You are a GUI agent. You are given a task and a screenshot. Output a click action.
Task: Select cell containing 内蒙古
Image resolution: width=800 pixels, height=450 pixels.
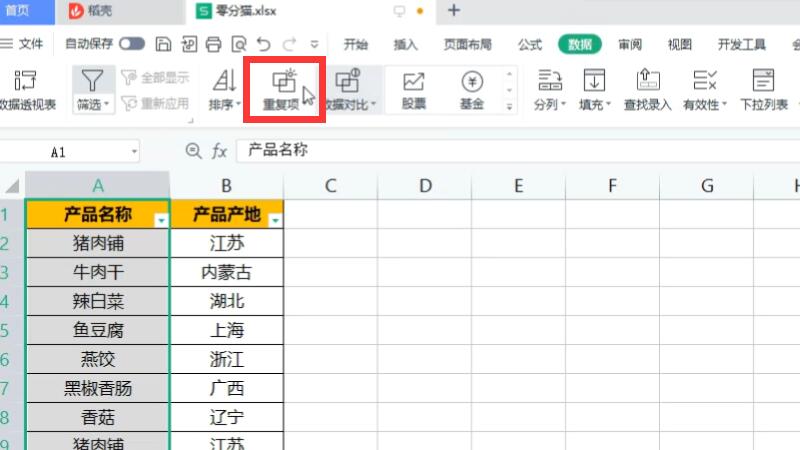coord(227,272)
